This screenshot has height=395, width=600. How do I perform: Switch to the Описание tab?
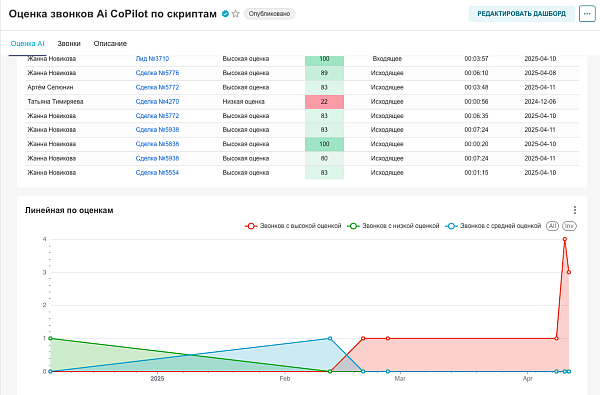[x=110, y=43]
